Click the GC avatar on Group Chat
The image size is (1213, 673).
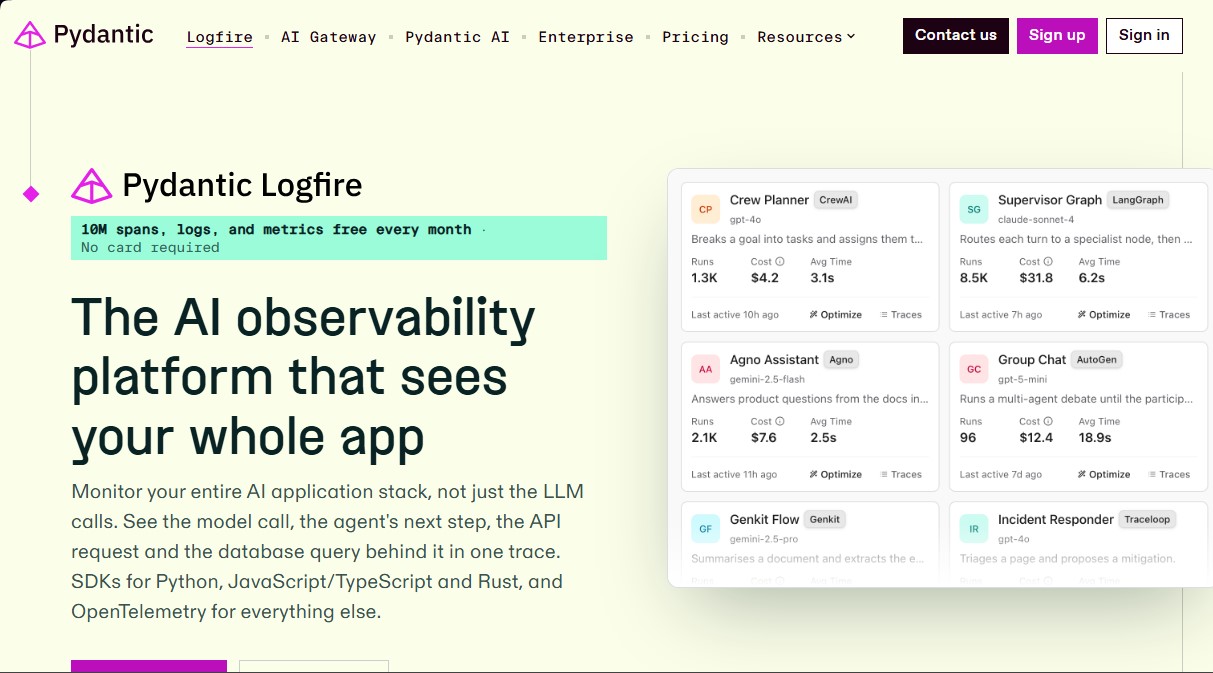974,369
